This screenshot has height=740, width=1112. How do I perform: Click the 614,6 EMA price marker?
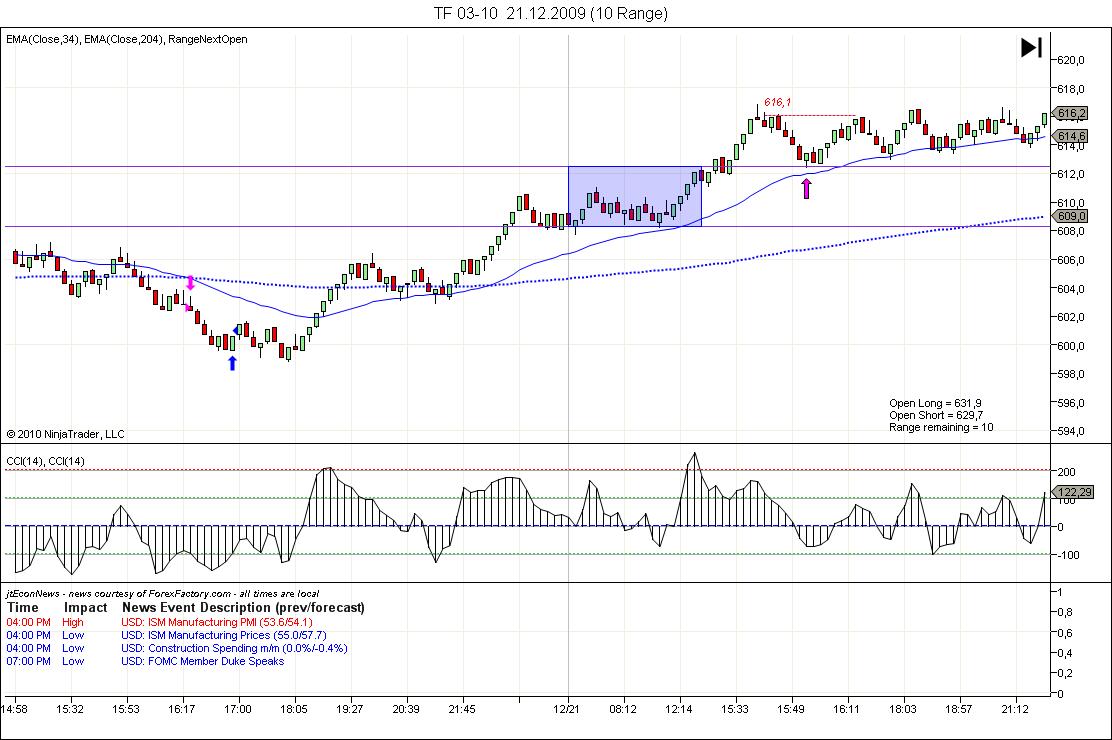[x=1071, y=136]
